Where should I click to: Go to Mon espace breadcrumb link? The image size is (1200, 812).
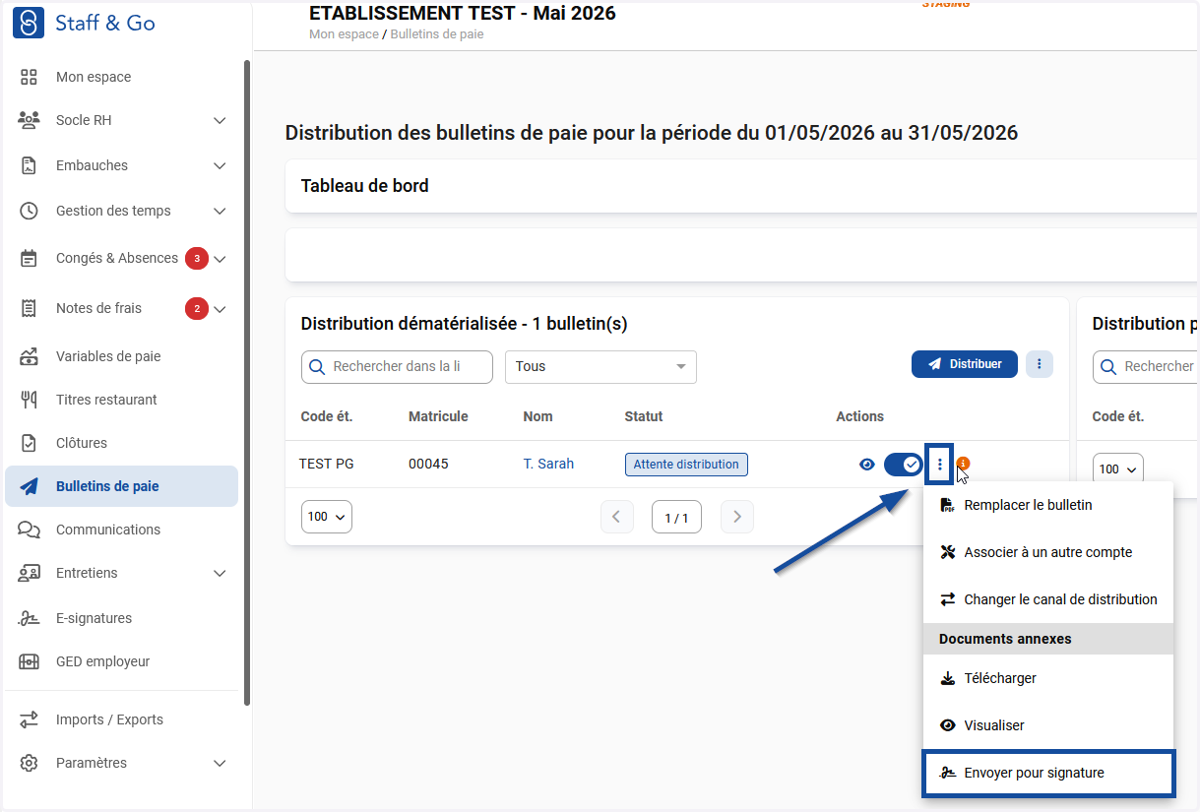[x=344, y=34]
